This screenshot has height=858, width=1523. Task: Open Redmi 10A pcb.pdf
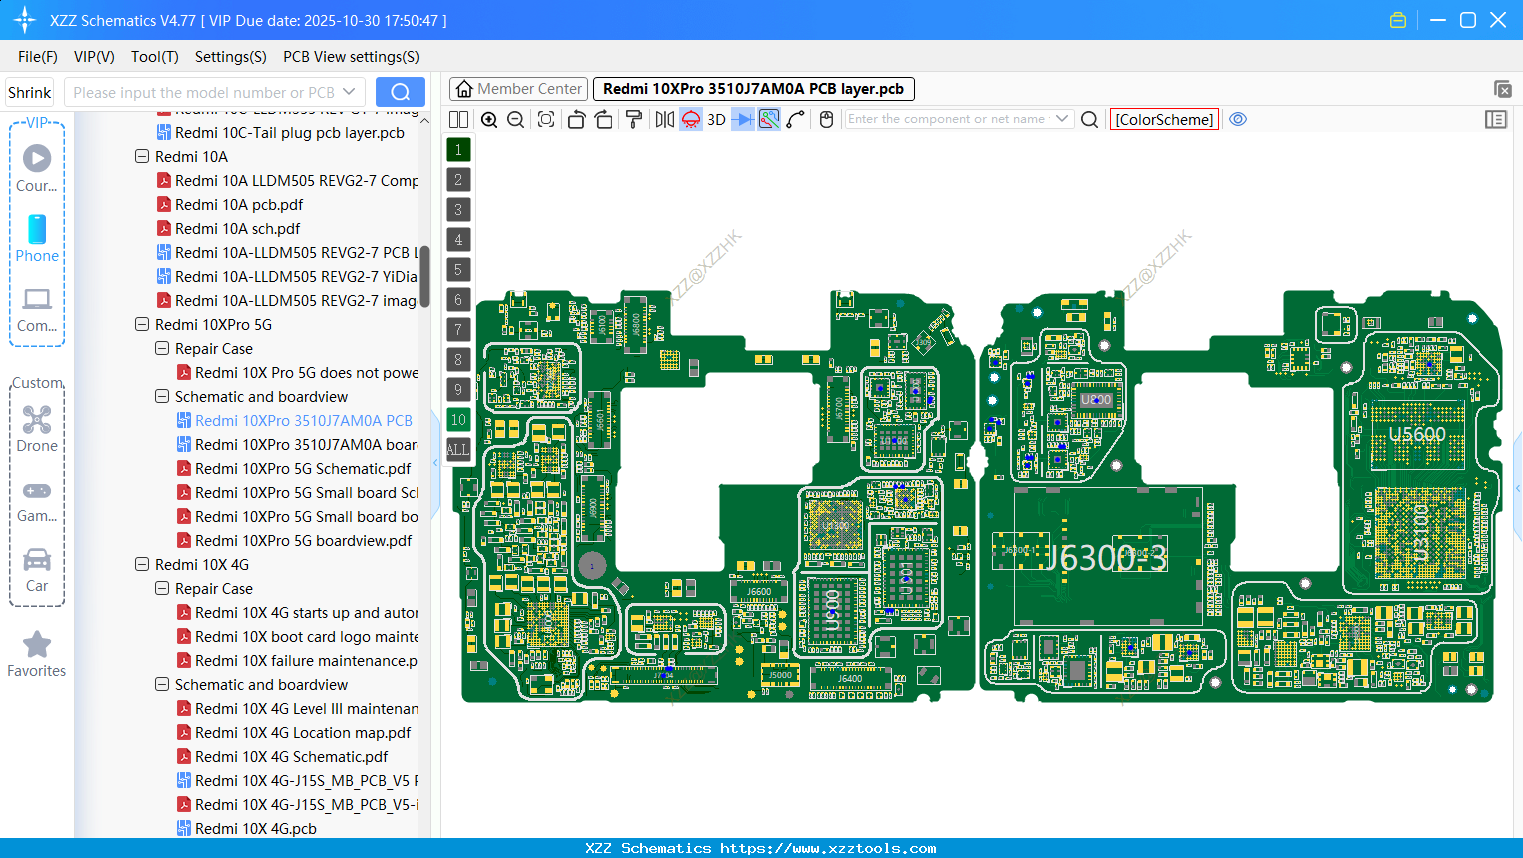pyautogui.click(x=239, y=204)
